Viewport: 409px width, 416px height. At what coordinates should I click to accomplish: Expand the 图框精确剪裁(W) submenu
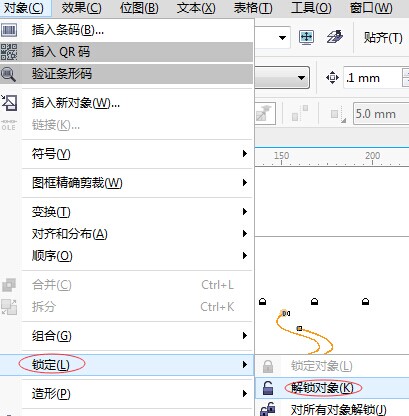coord(127,183)
